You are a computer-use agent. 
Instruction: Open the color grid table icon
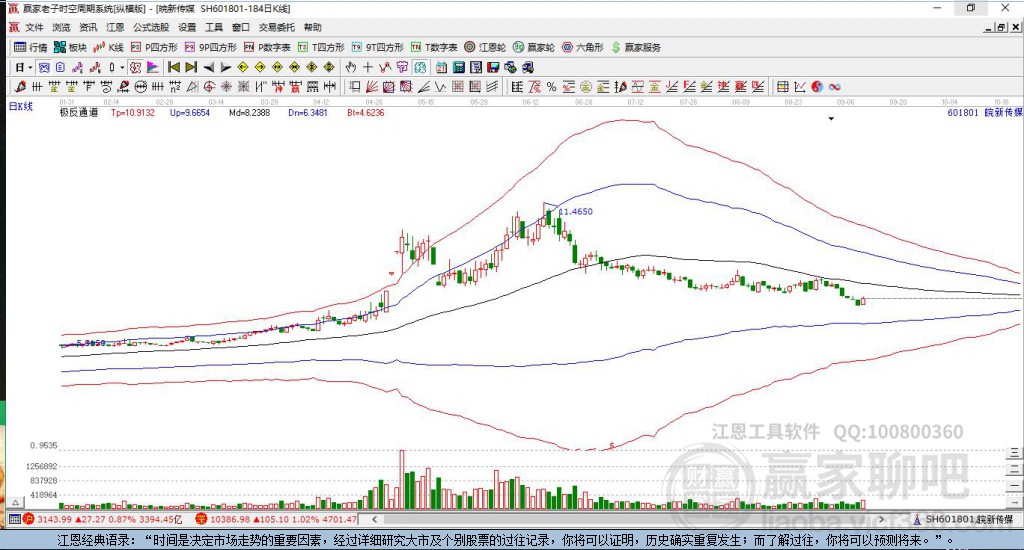[782, 86]
